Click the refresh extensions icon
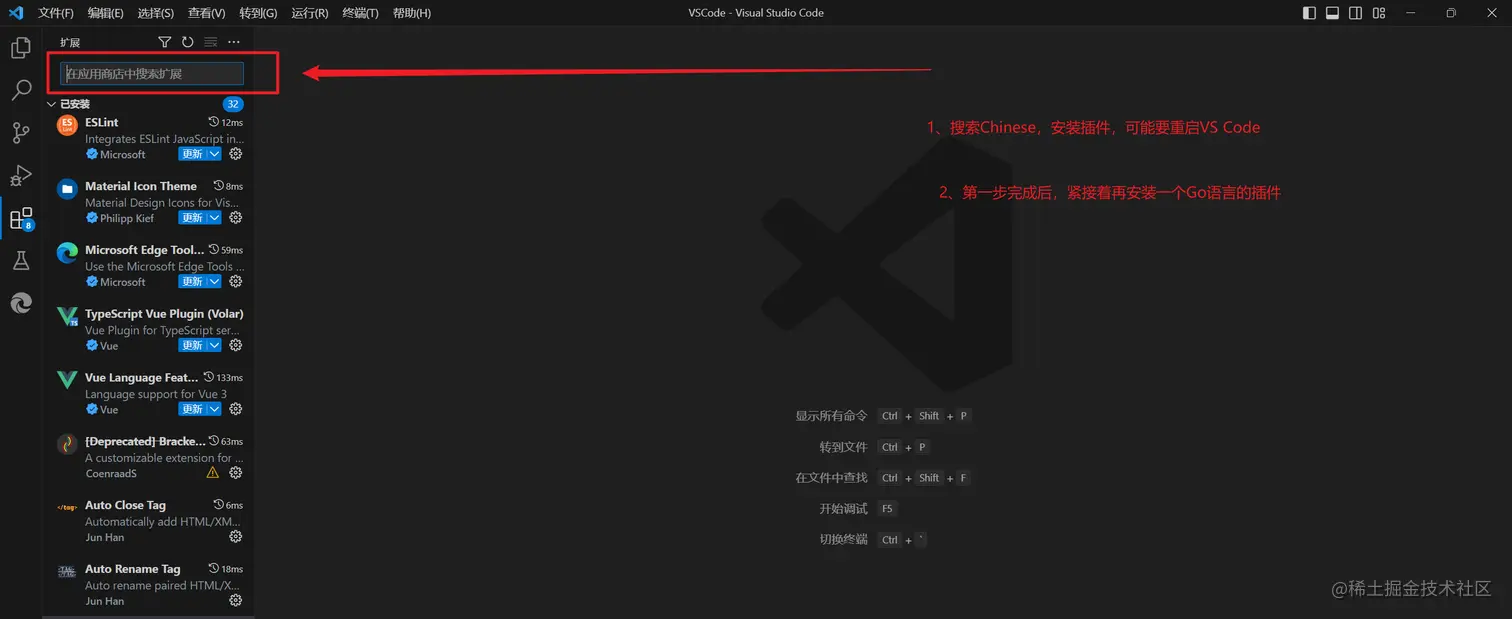The image size is (1512, 619). pyautogui.click(x=188, y=42)
